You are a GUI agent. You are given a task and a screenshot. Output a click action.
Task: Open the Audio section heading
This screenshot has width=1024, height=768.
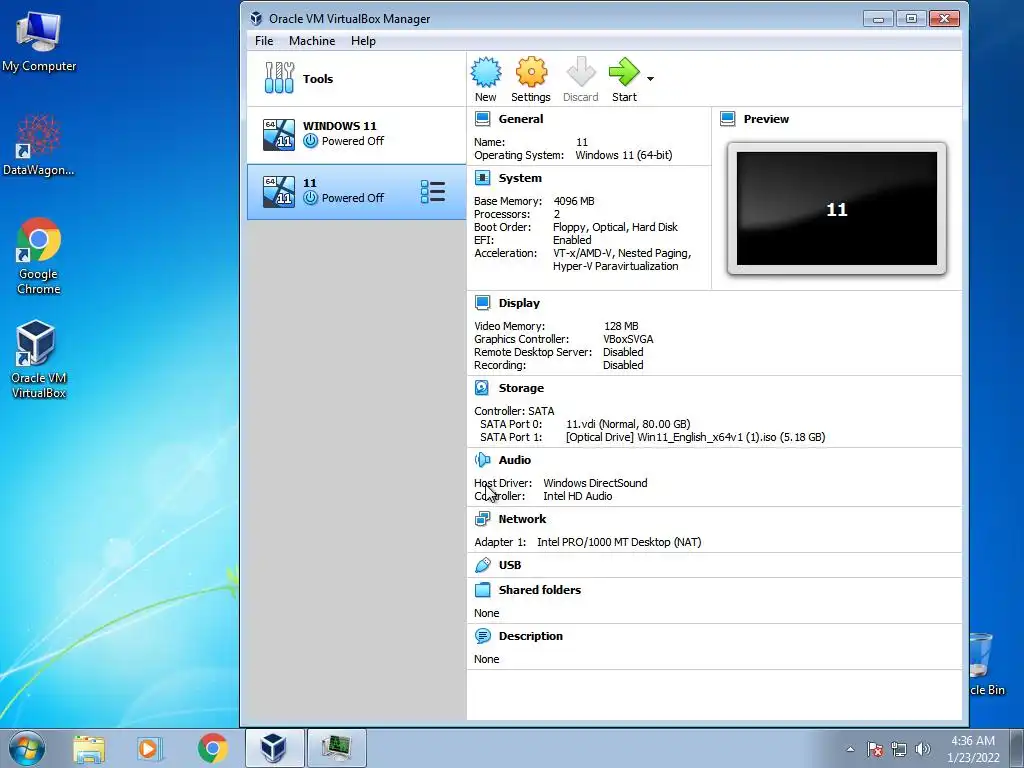tap(515, 460)
